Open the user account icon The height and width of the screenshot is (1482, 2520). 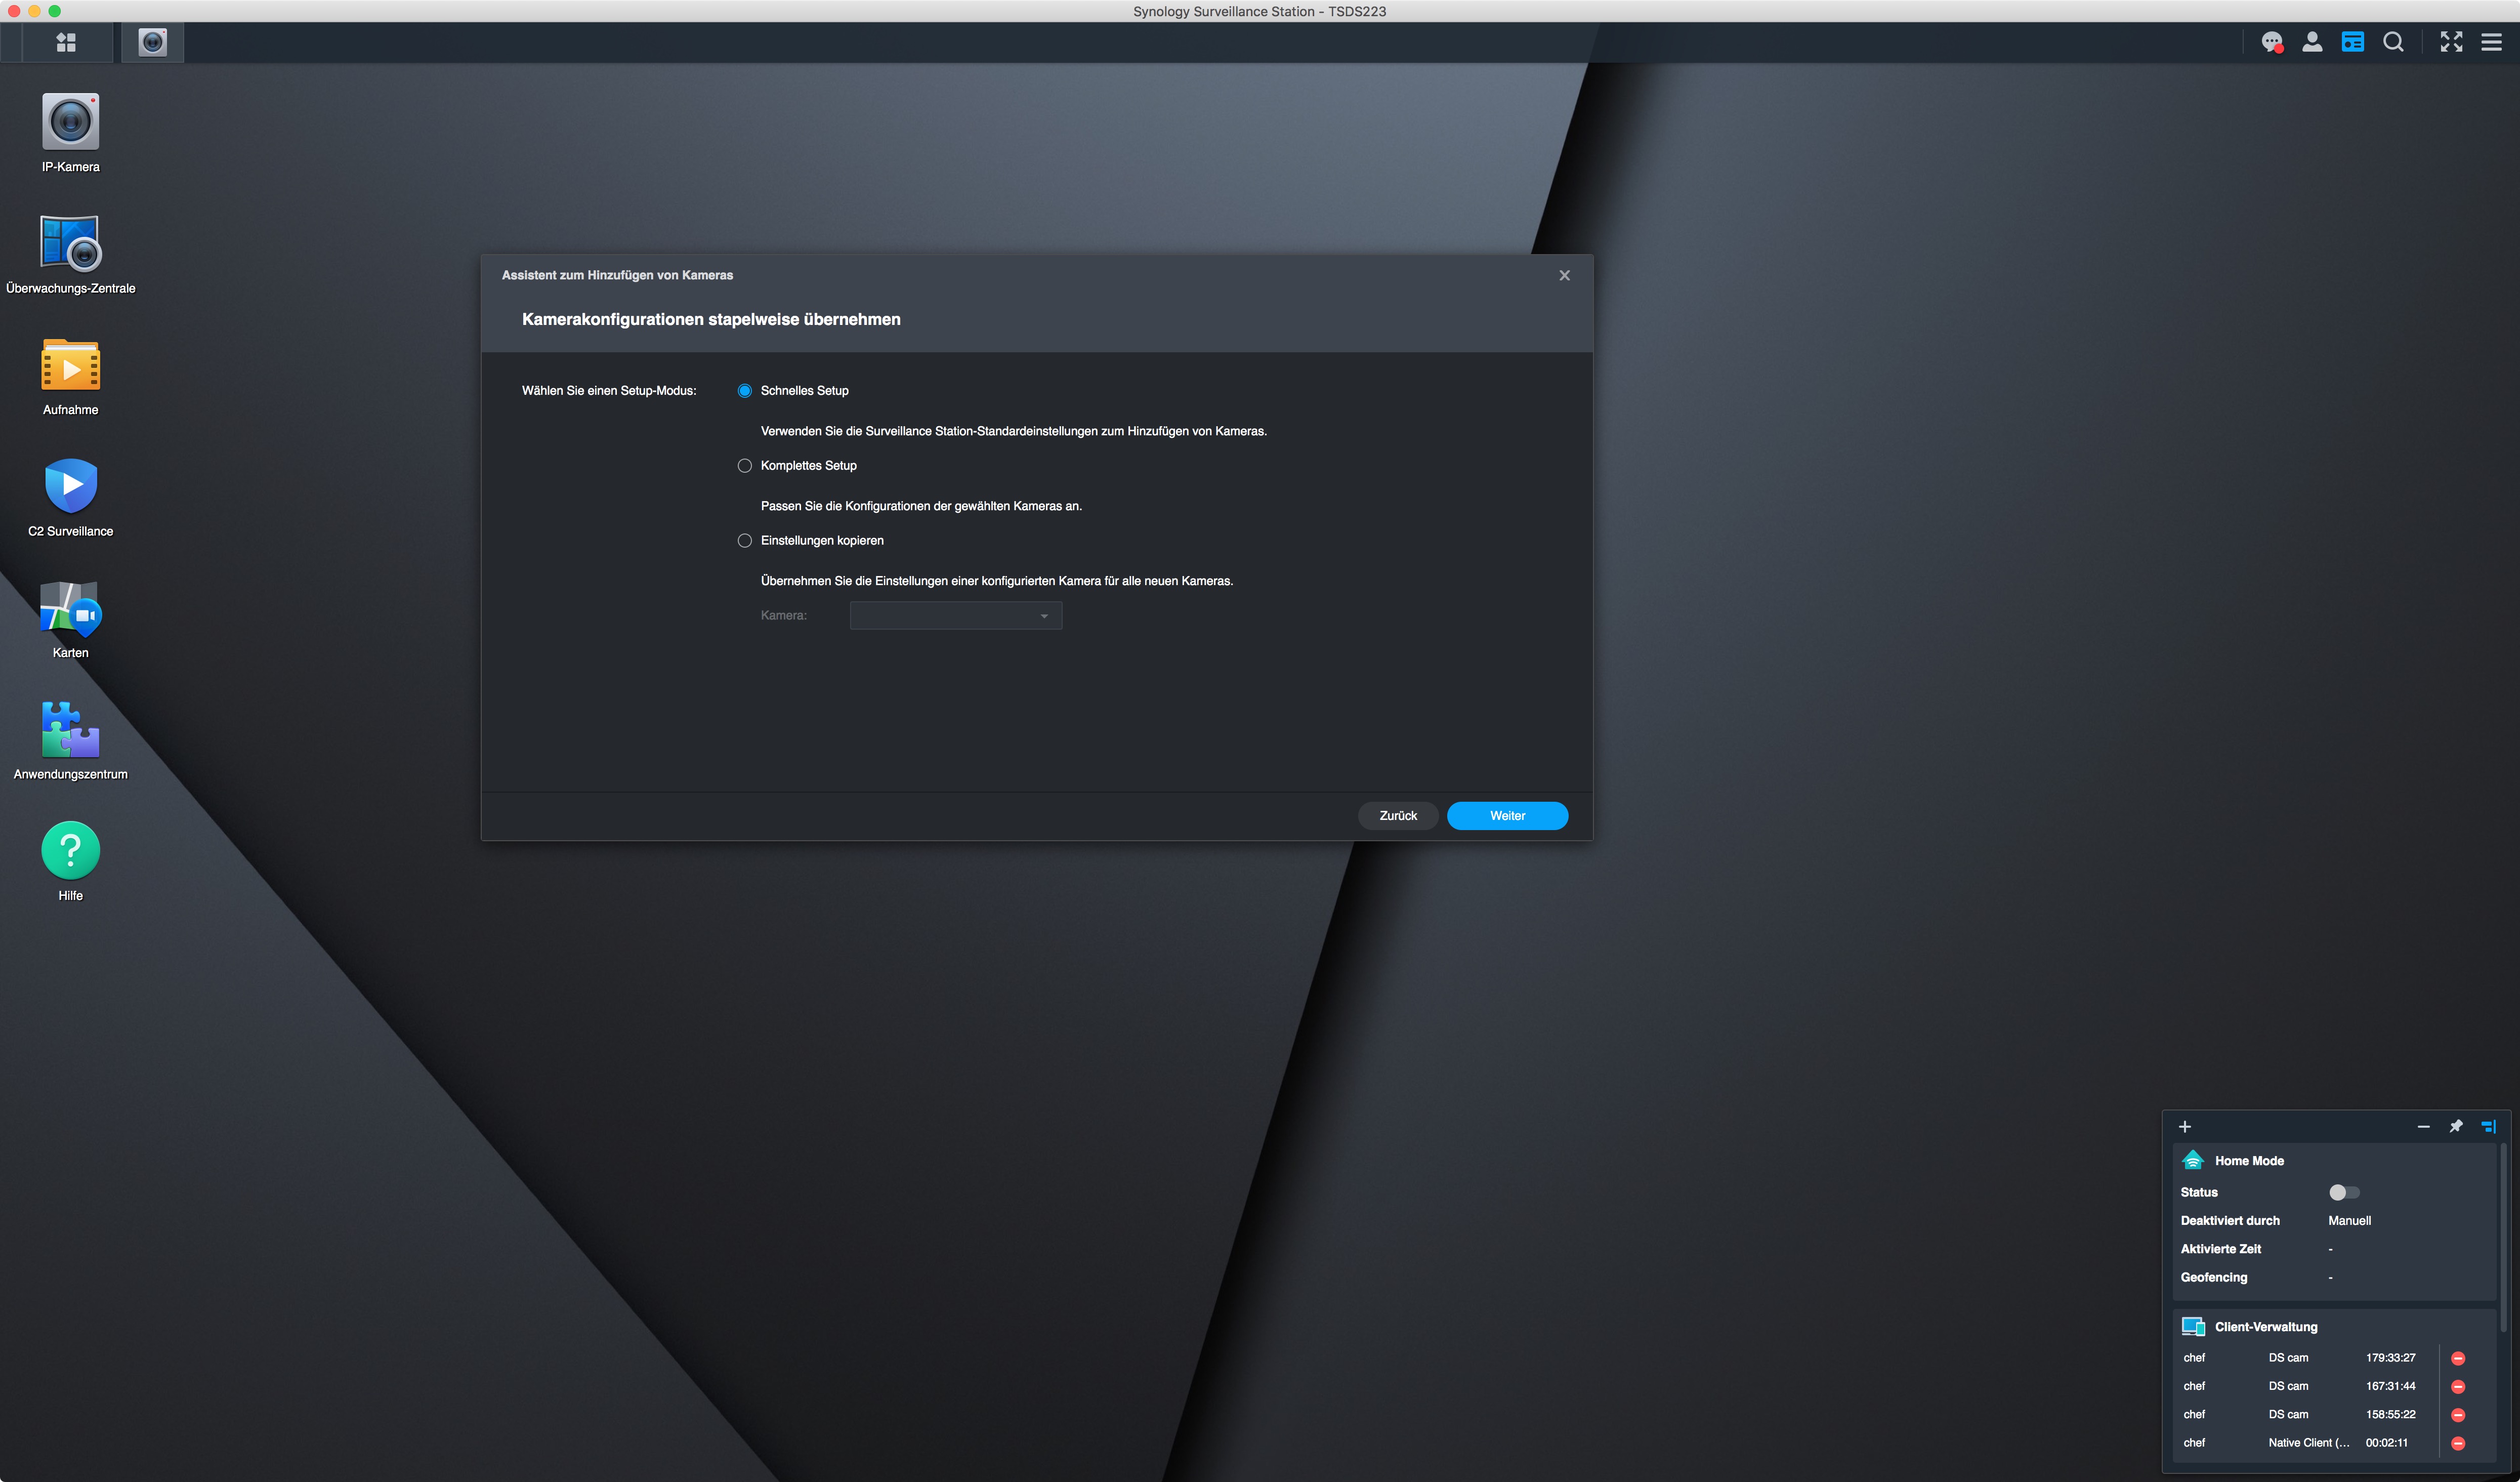[2312, 42]
